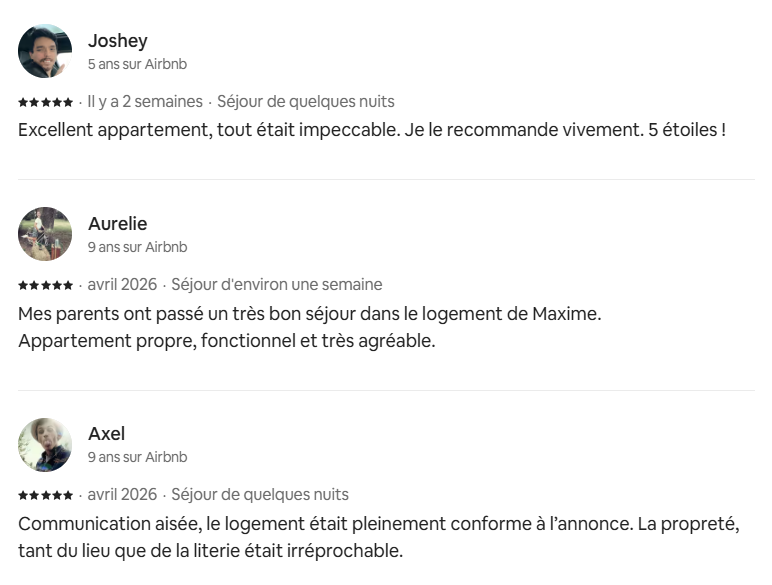Click Joshey's 'Excellent appartement' review text
The width and height of the screenshot is (772, 585).
pos(372,130)
